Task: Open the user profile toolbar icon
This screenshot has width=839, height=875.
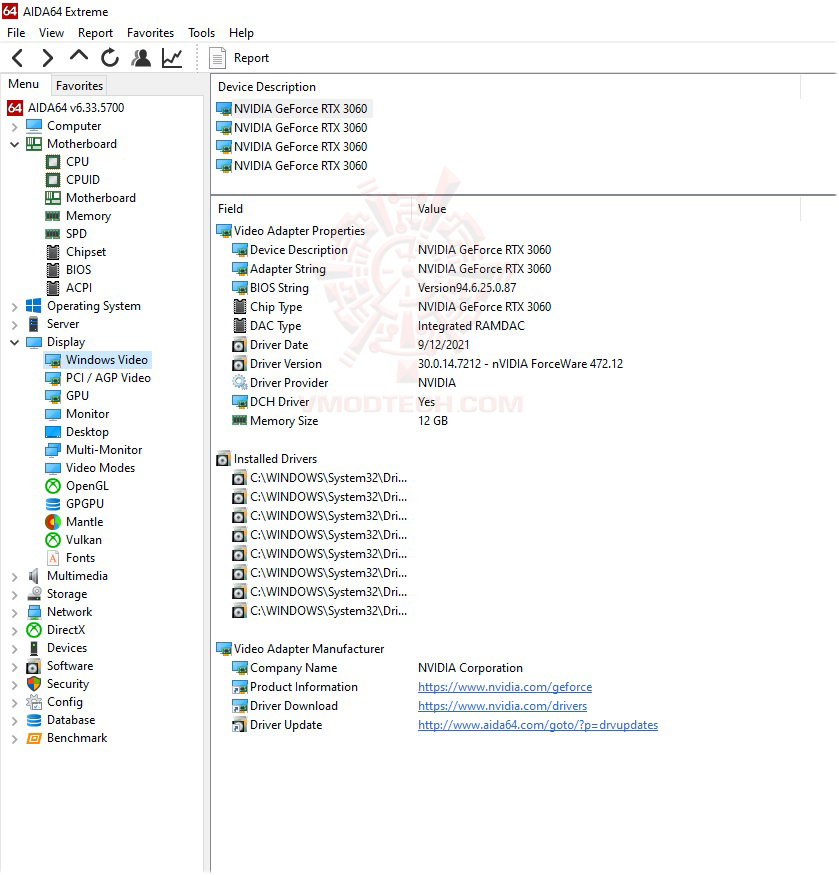Action: tap(141, 57)
